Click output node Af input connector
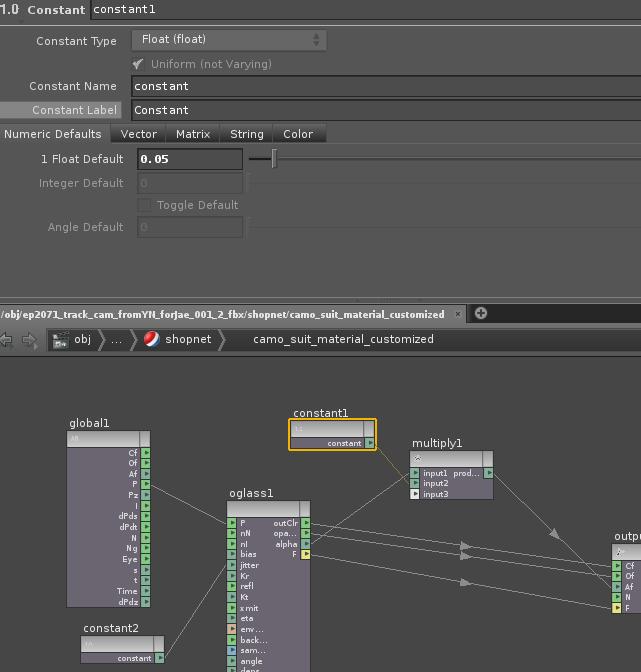641x672 pixels. [x=617, y=587]
